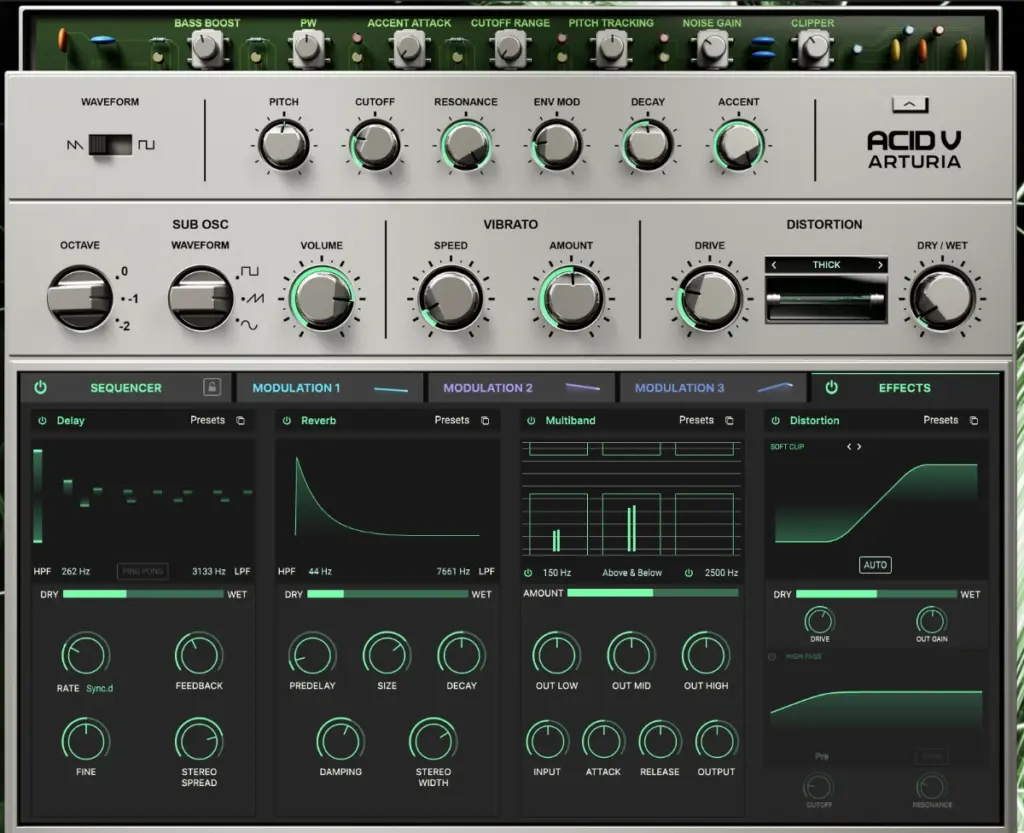The image size is (1024, 833).
Task: Click the Sub Osc VOLUME knob
Action: [x=321, y=298]
